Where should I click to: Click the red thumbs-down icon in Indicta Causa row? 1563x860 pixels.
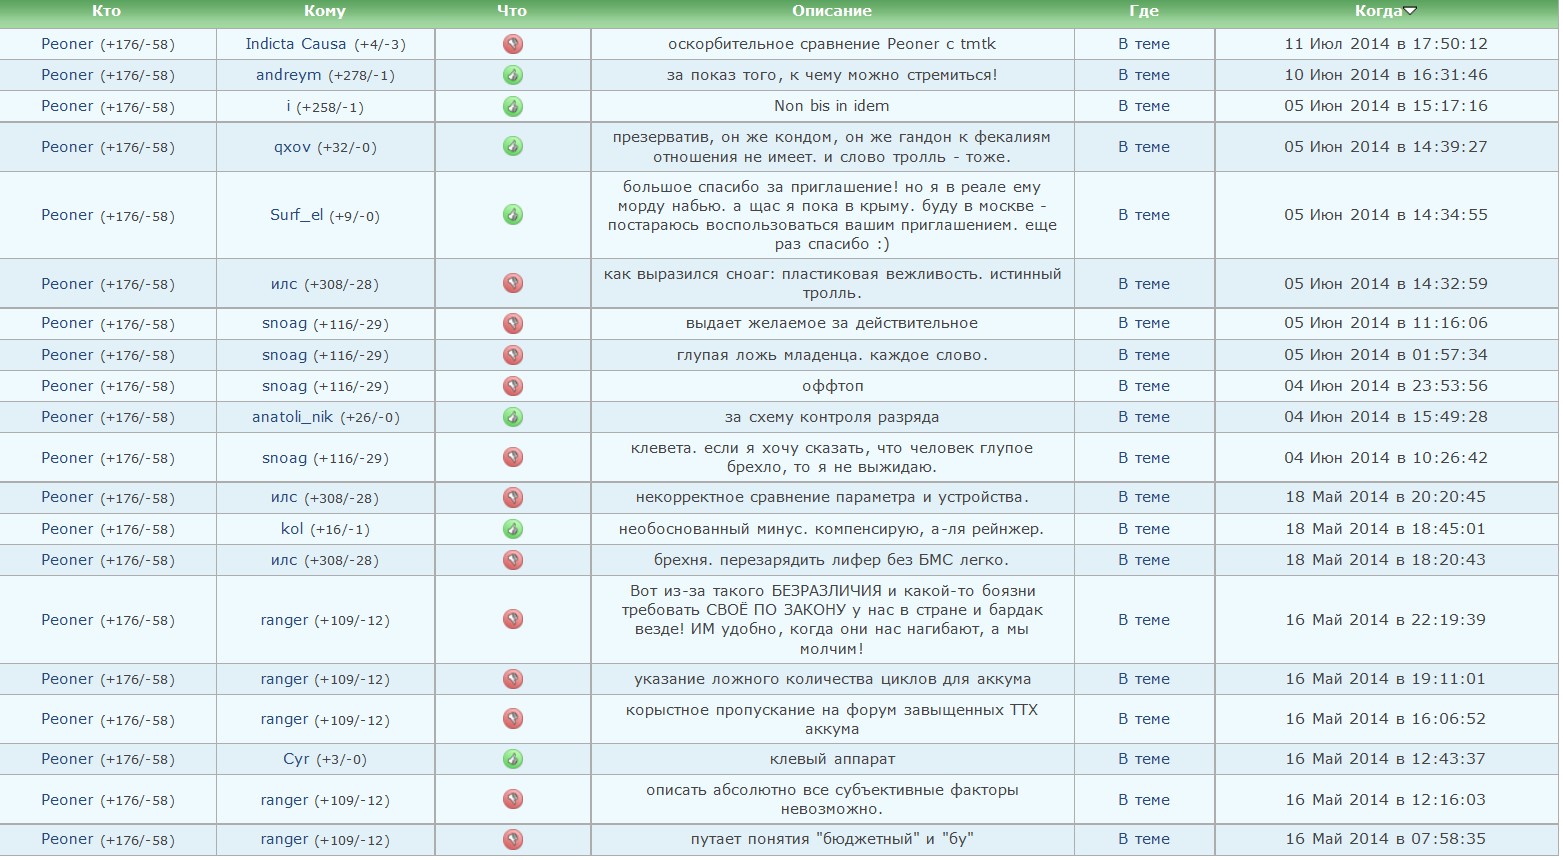point(513,44)
